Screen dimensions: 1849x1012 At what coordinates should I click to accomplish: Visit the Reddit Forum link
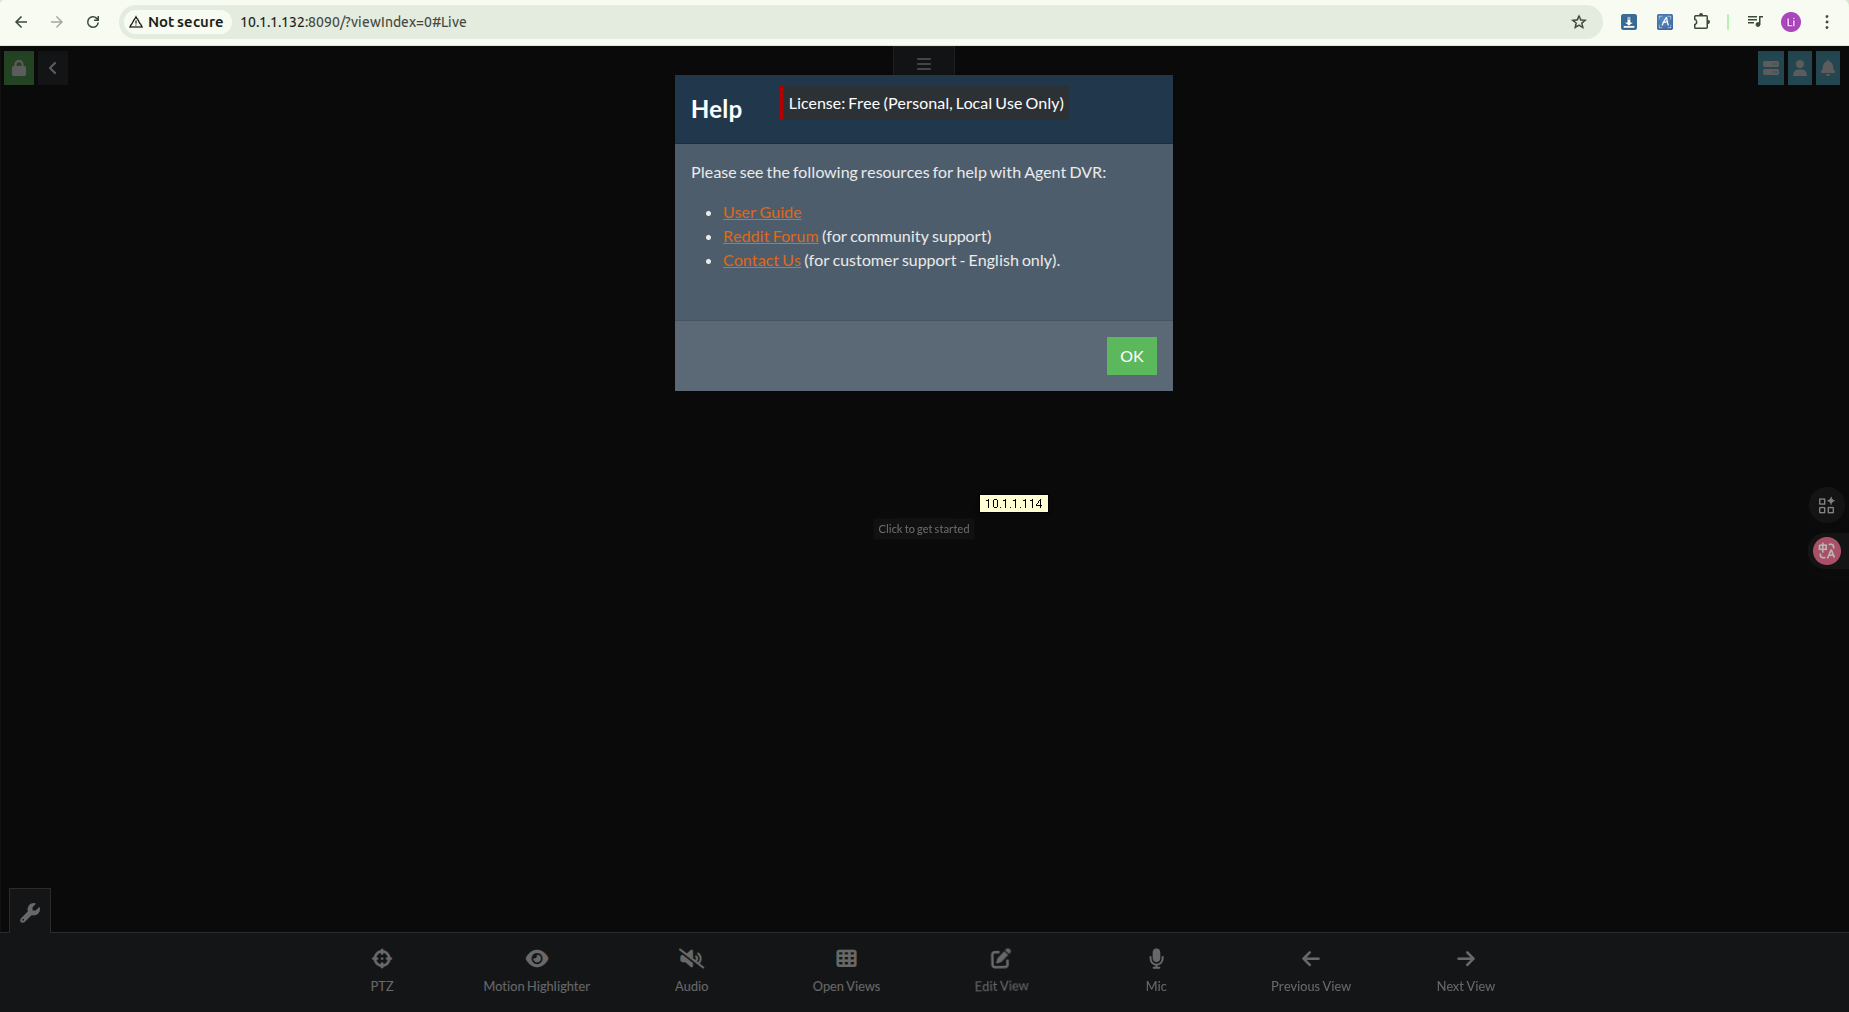770,236
